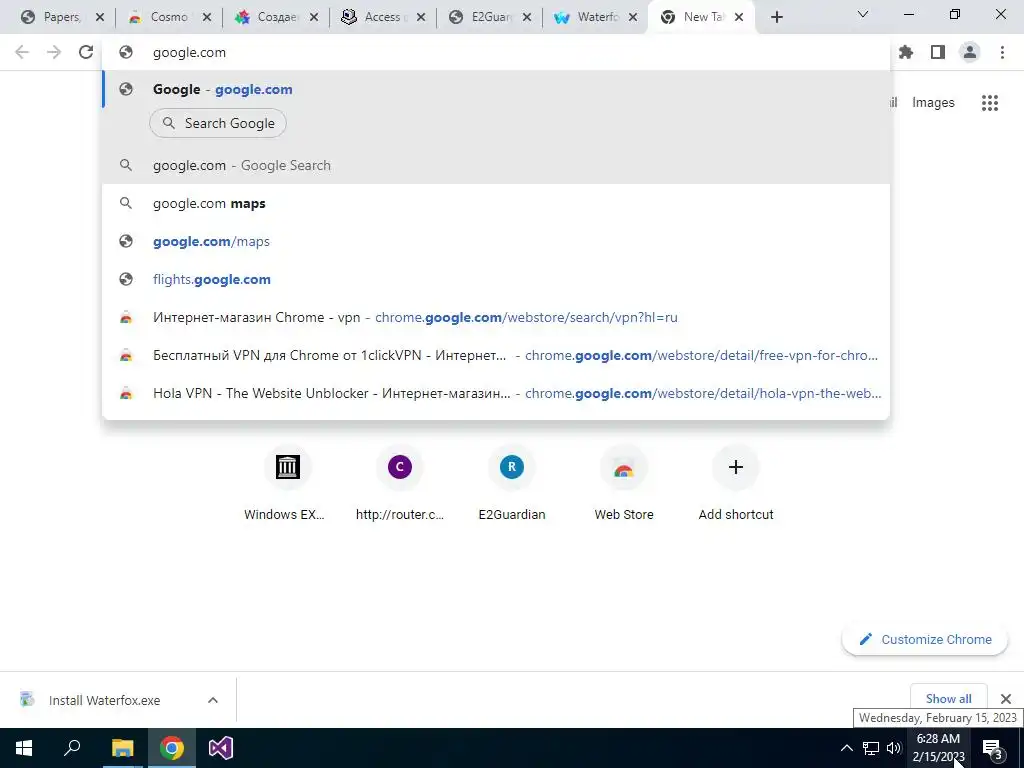
Task: Open the profile avatar icon
Action: click(x=970, y=52)
